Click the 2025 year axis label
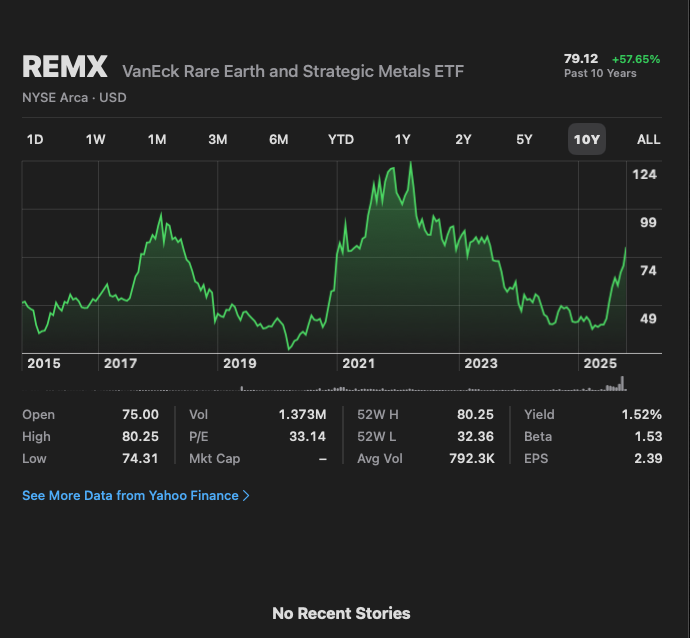Image resolution: width=690 pixels, height=638 pixels. point(600,363)
